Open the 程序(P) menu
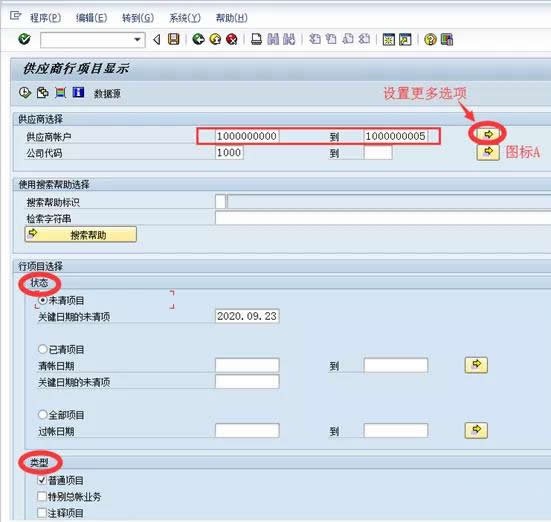 point(45,18)
